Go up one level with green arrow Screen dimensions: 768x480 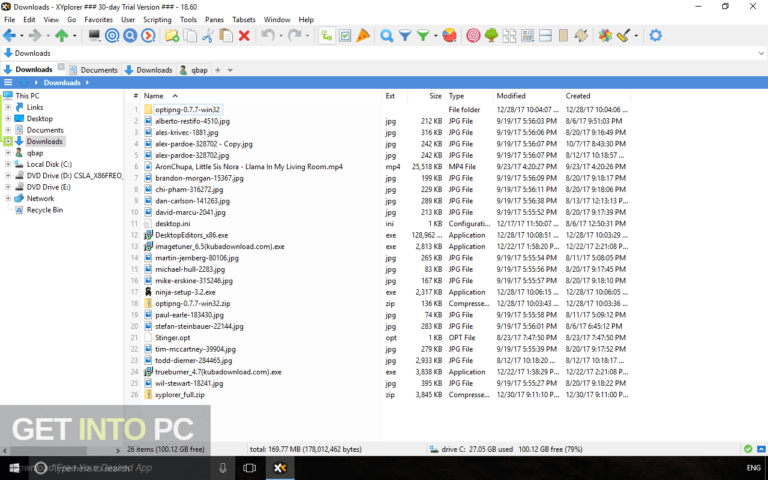pos(62,35)
